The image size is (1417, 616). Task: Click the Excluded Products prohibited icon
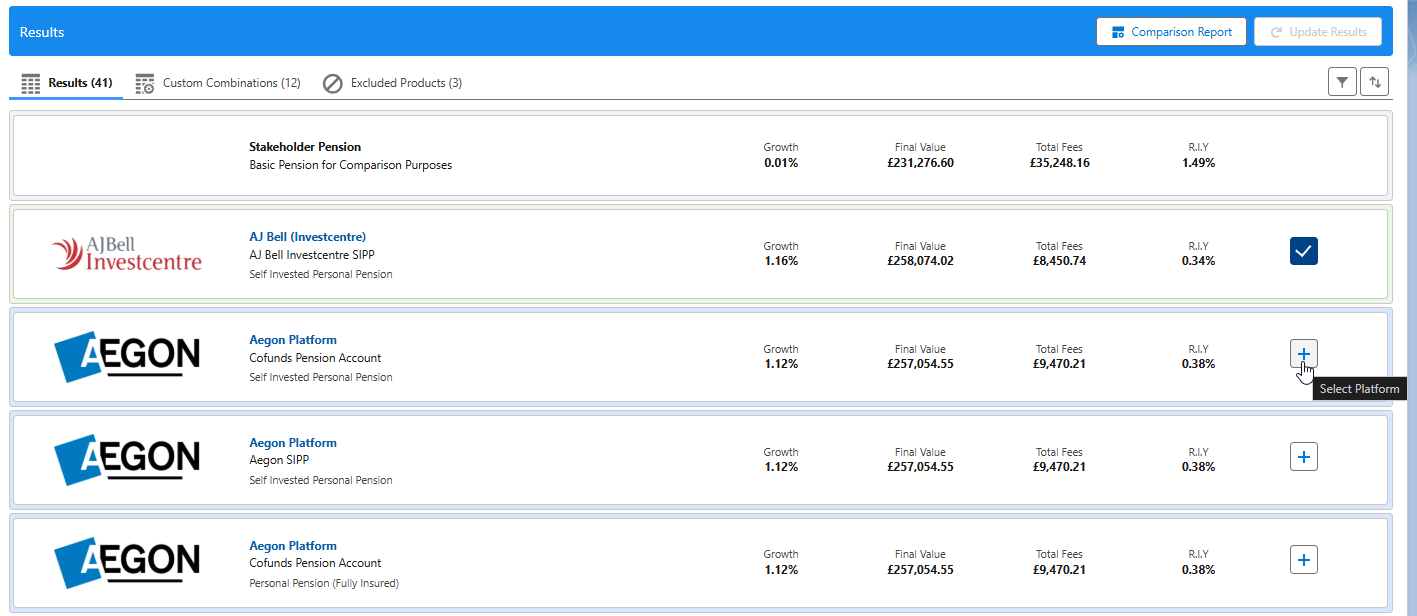[x=333, y=83]
